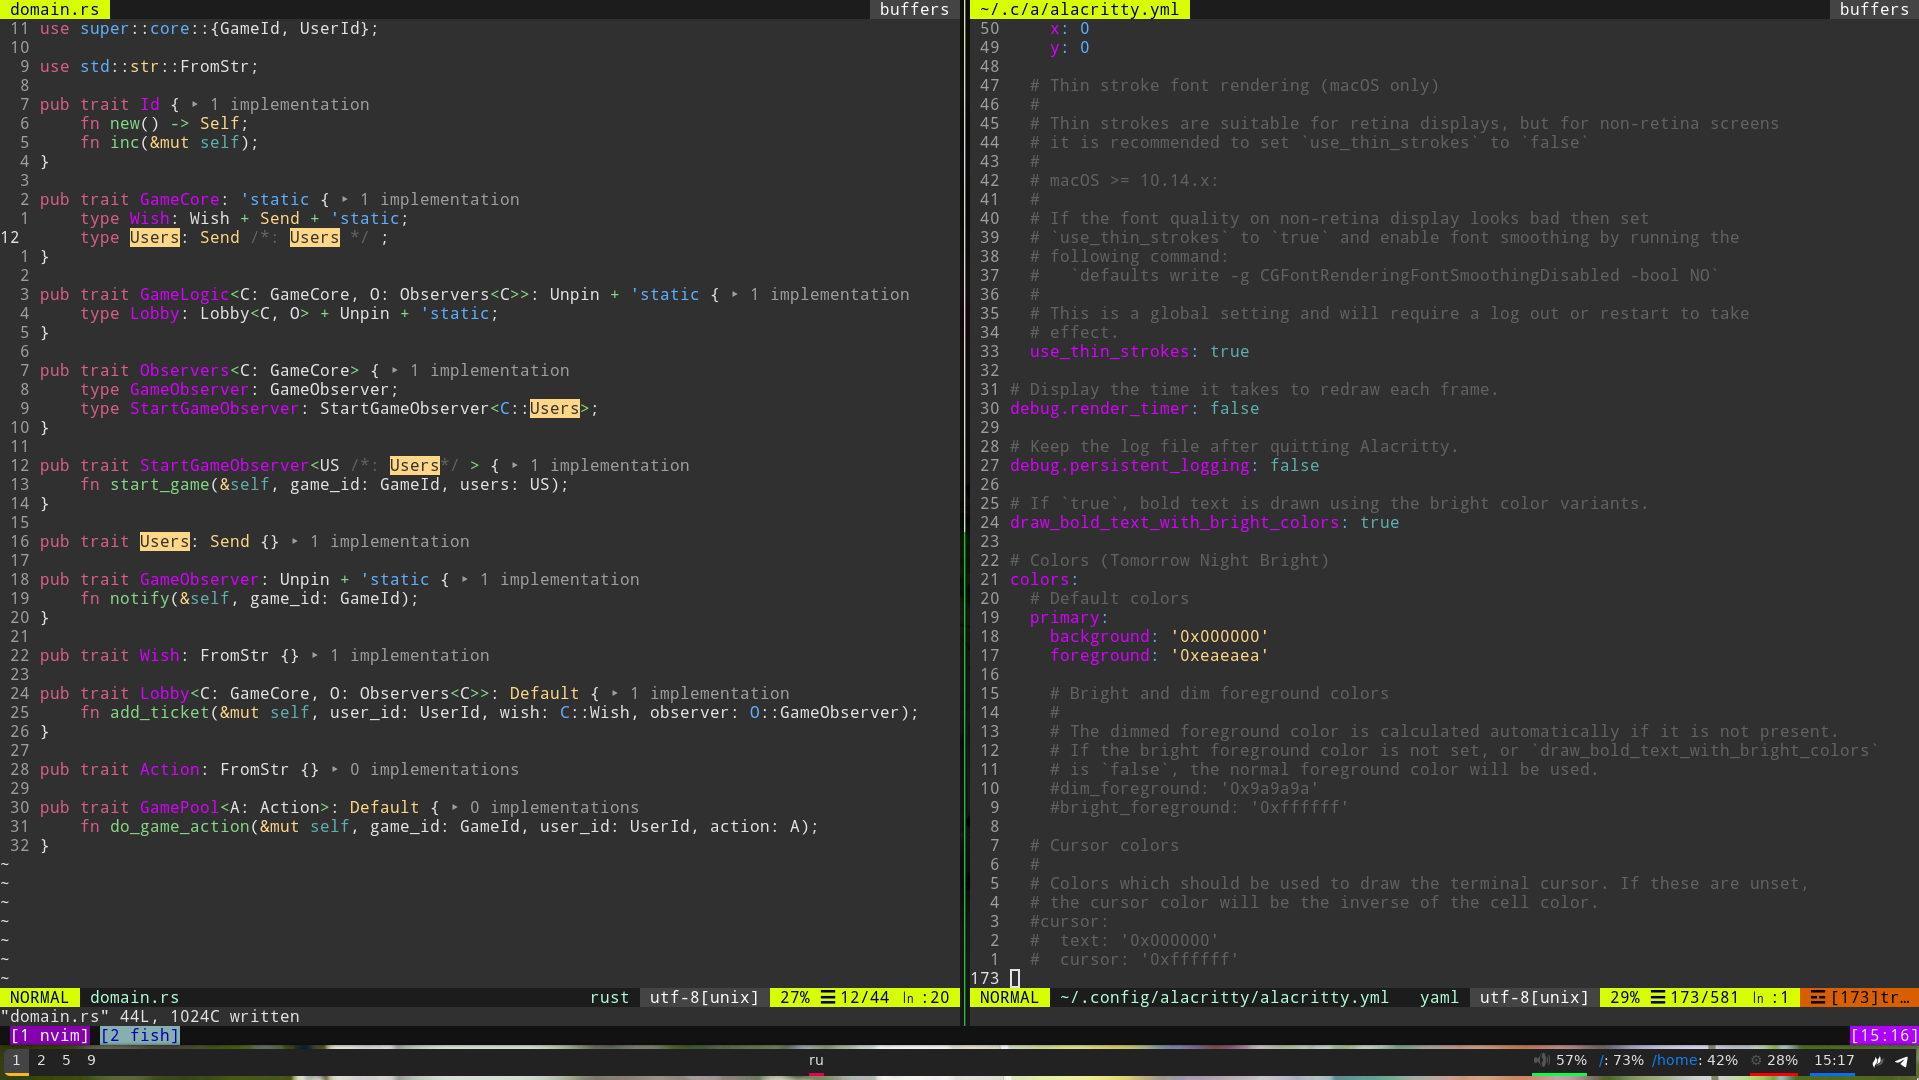The width and height of the screenshot is (1919, 1080).
Task: Click utf-8[unix] in alacritty.yml statusline
Action: [1535, 997]
